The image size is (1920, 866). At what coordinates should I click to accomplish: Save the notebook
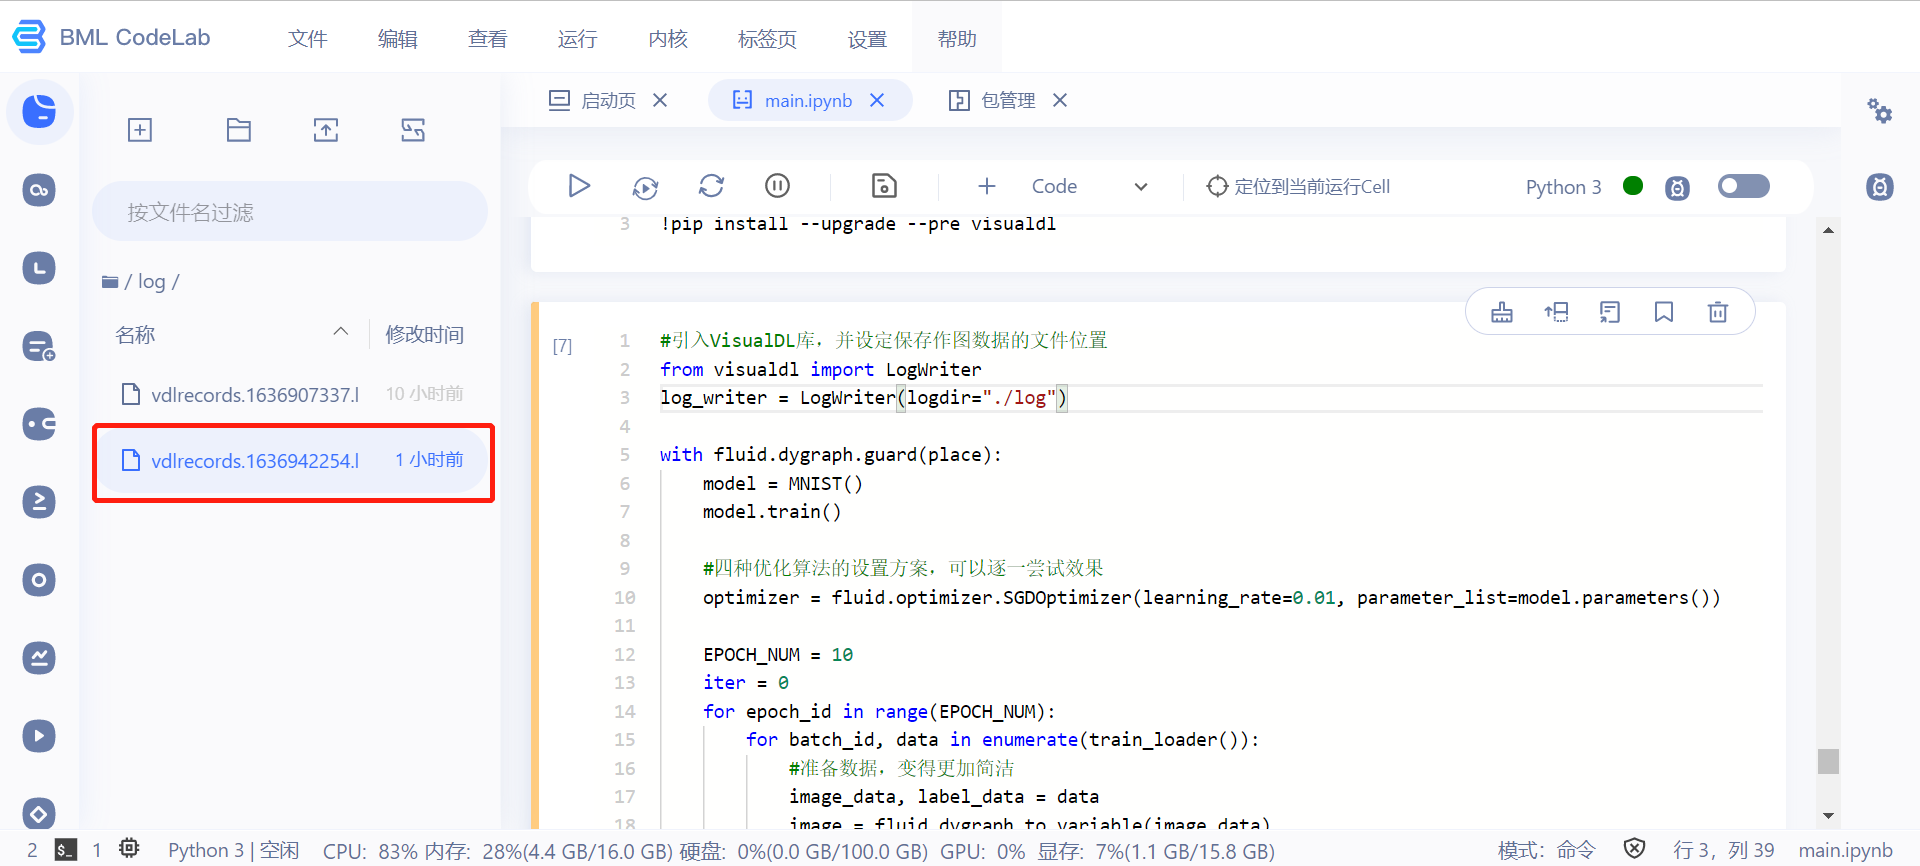point(884,186)
